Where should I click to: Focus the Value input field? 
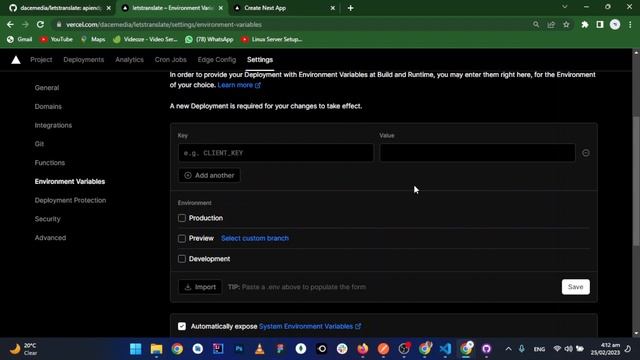click(x=478, y=153)
